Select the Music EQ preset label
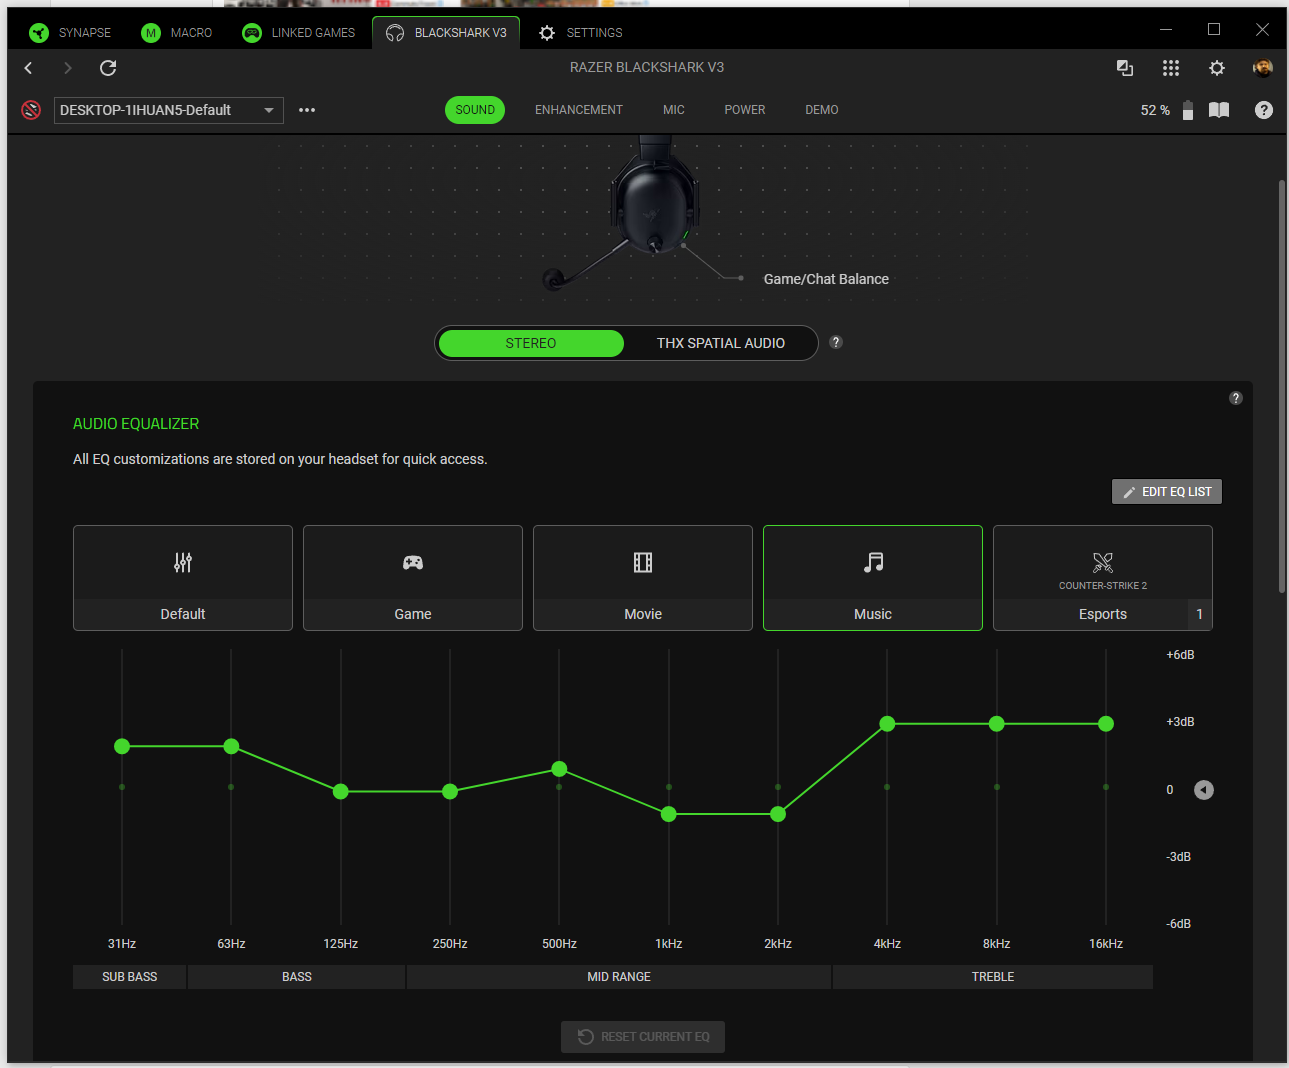1289x1068 pixels. (873, 614)
